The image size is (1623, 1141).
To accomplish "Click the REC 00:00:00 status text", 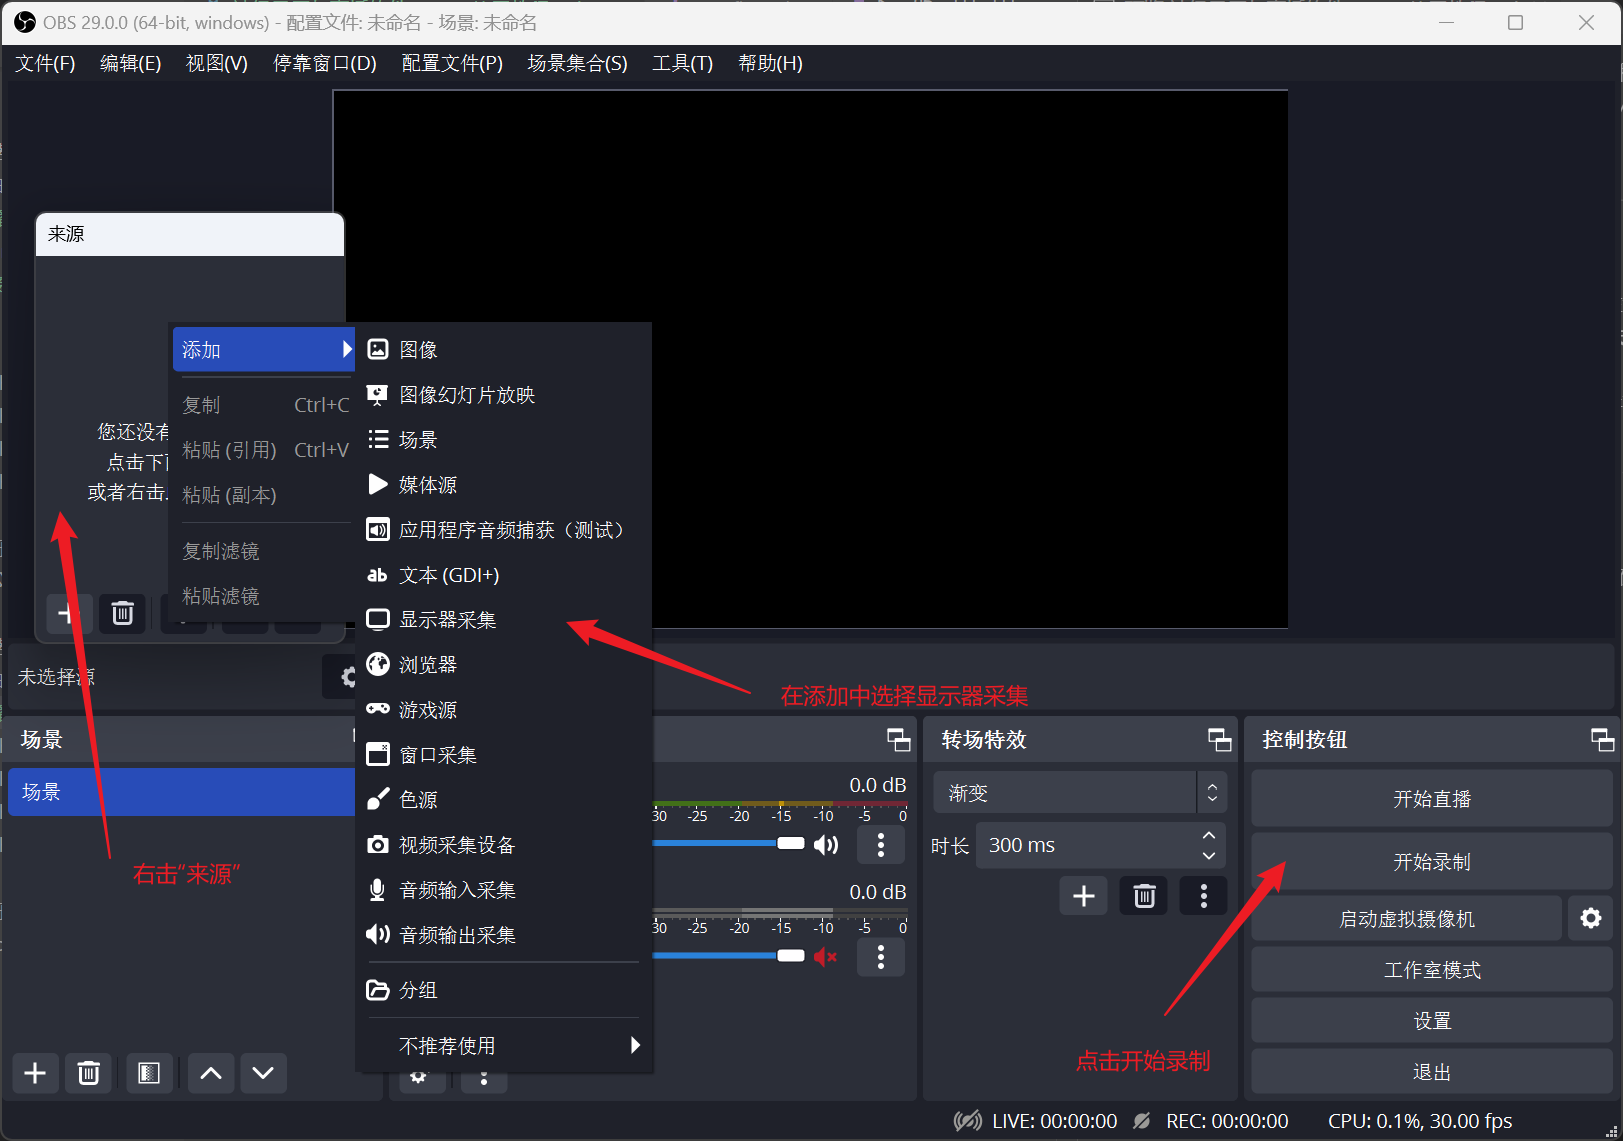I will click(1227, 1121).
